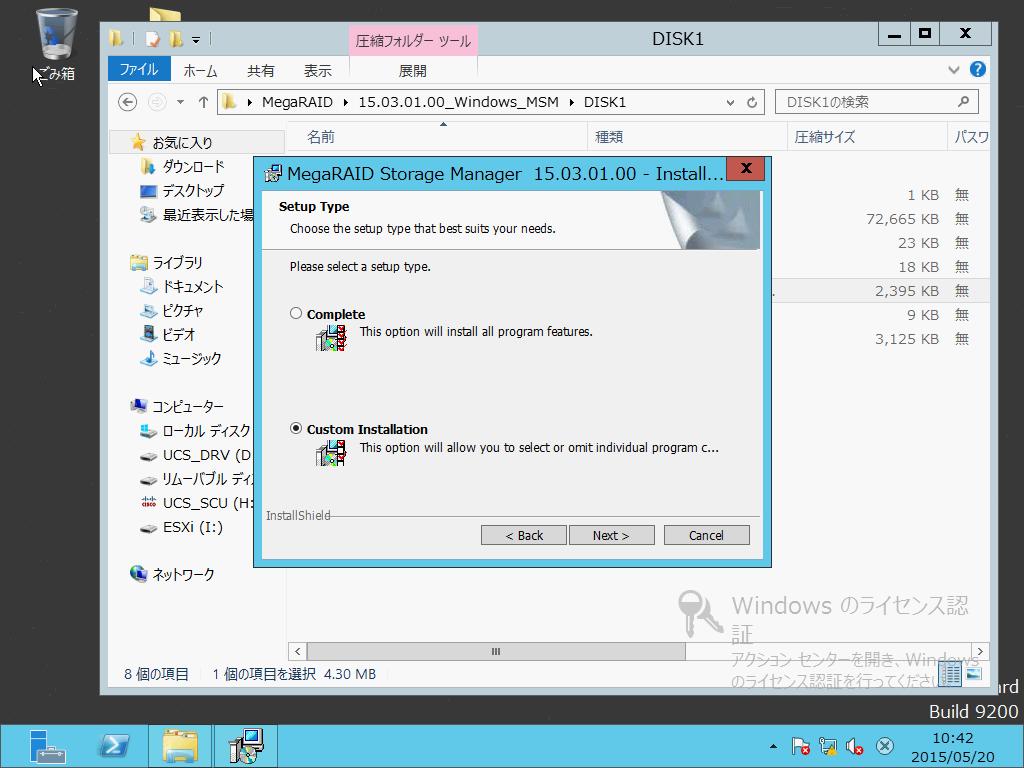
Task: Show hidden tray icons arrow
Action: (x=773, y=746)
